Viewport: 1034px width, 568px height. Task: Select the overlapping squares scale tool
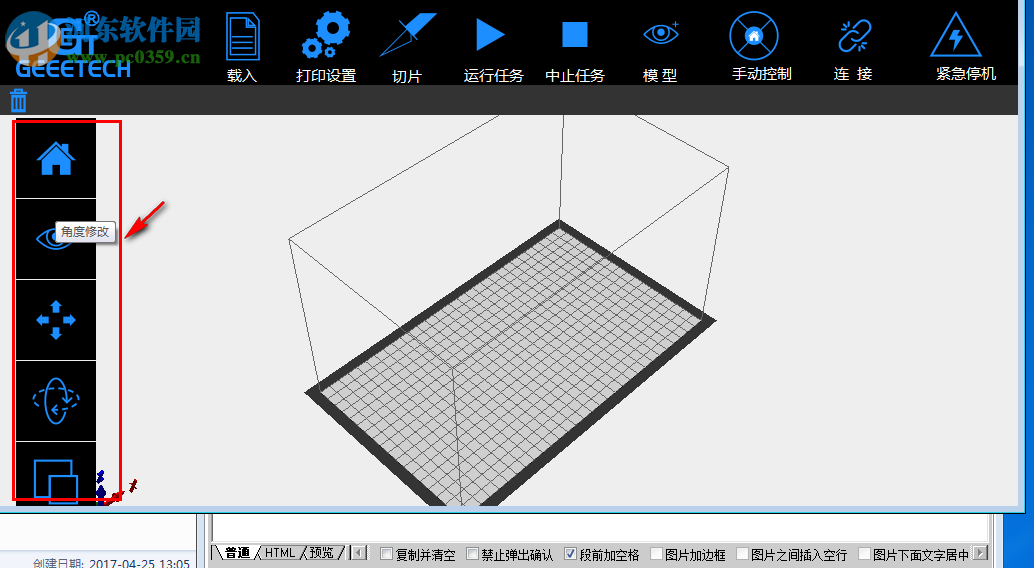pos(56,473)
